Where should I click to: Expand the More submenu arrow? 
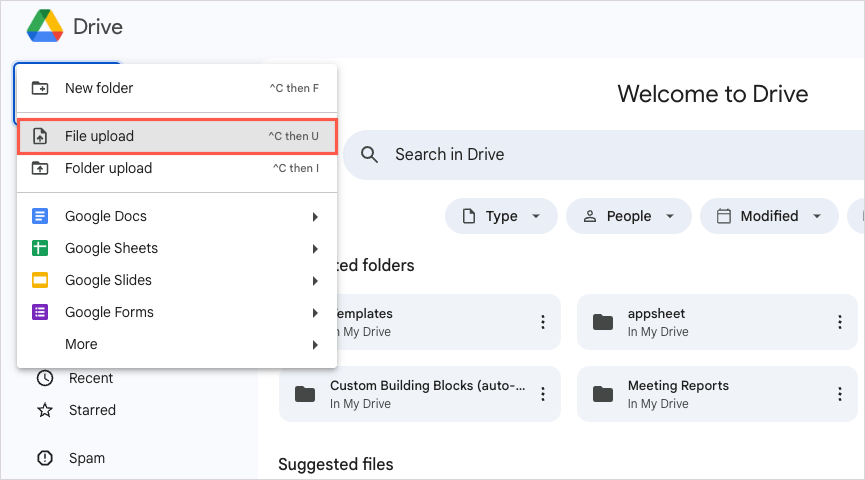click(x=315, y=345)
